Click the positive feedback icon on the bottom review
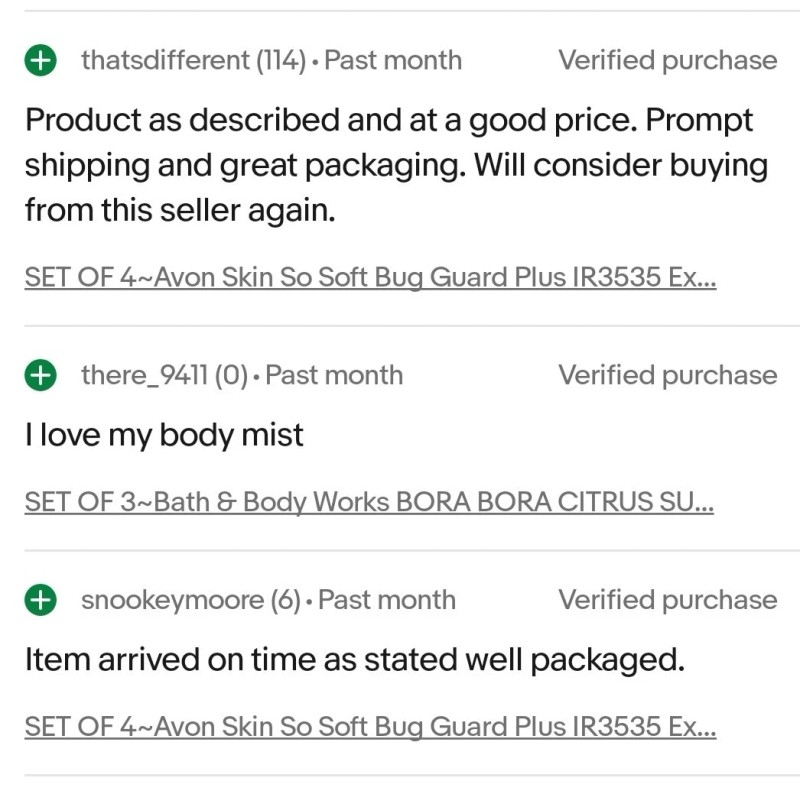The width and height of the screenshot is (800, 800). tap(40, 599)
